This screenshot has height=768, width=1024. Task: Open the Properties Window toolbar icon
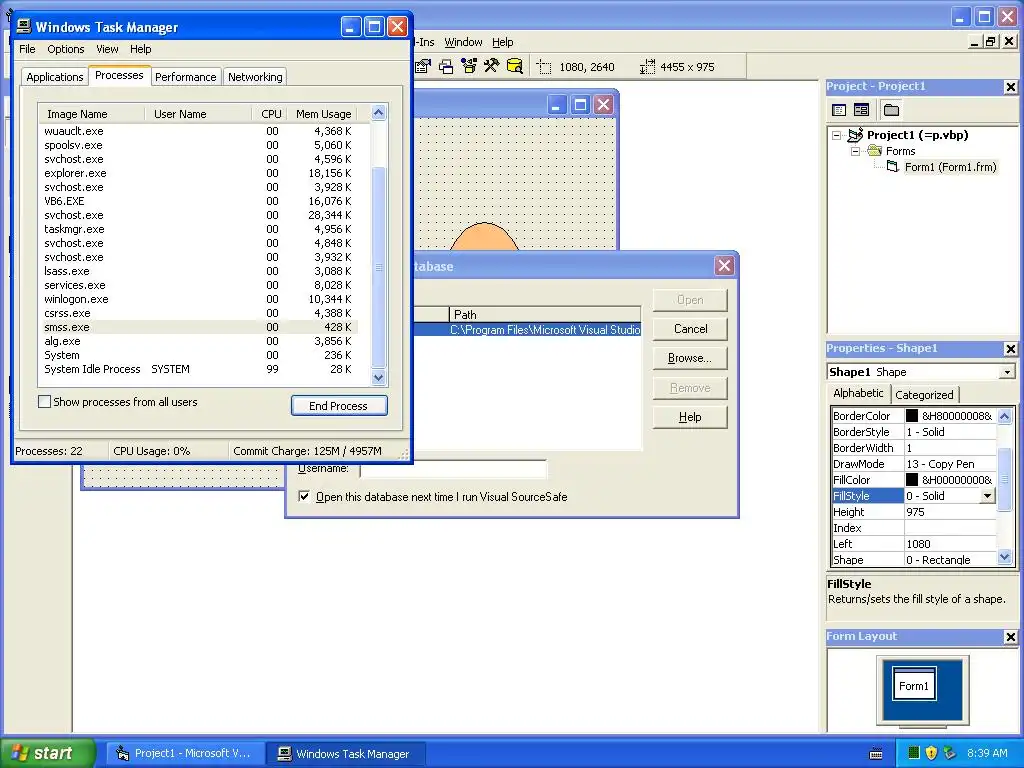pos(423,66)
